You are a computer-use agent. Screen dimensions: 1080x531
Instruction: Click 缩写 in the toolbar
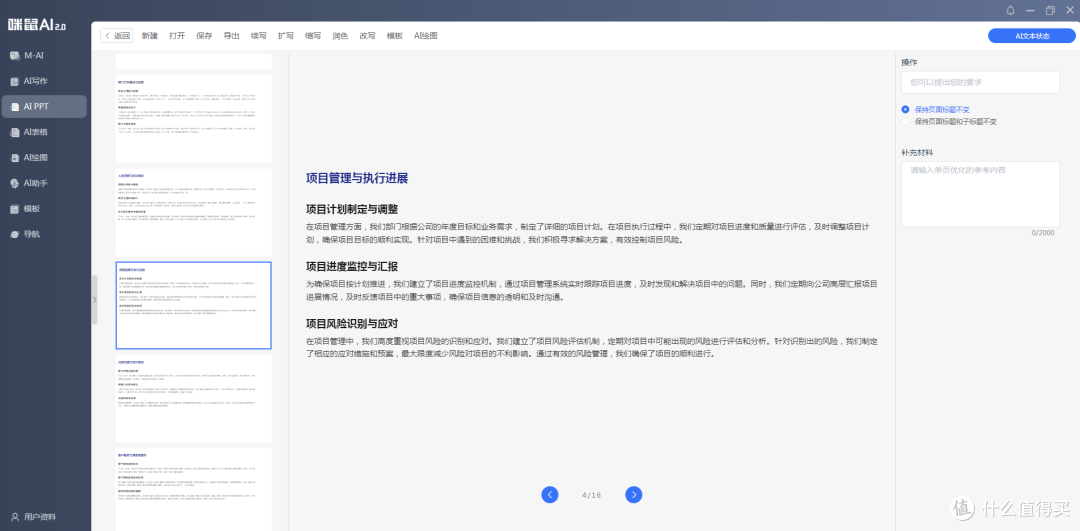(313, 36)
